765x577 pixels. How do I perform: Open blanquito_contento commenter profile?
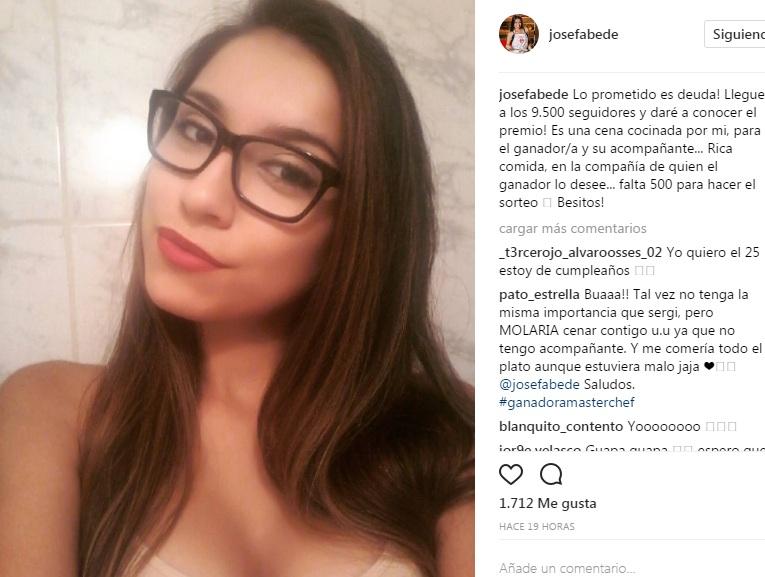(x=561, y=426)
